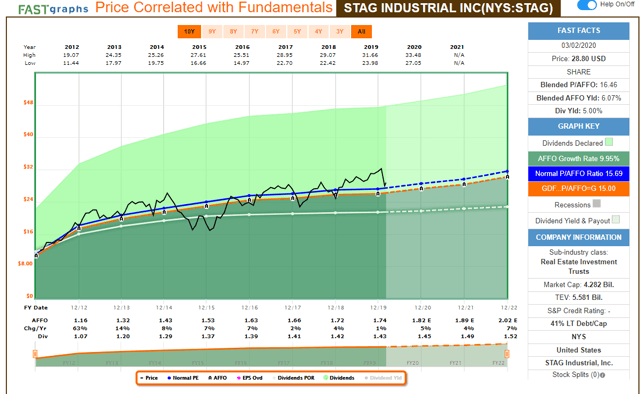Screen dimensions: 640x394
Task: Click the orange GDF P/AFFO=G 15.00 key
Action: [578, 189]
